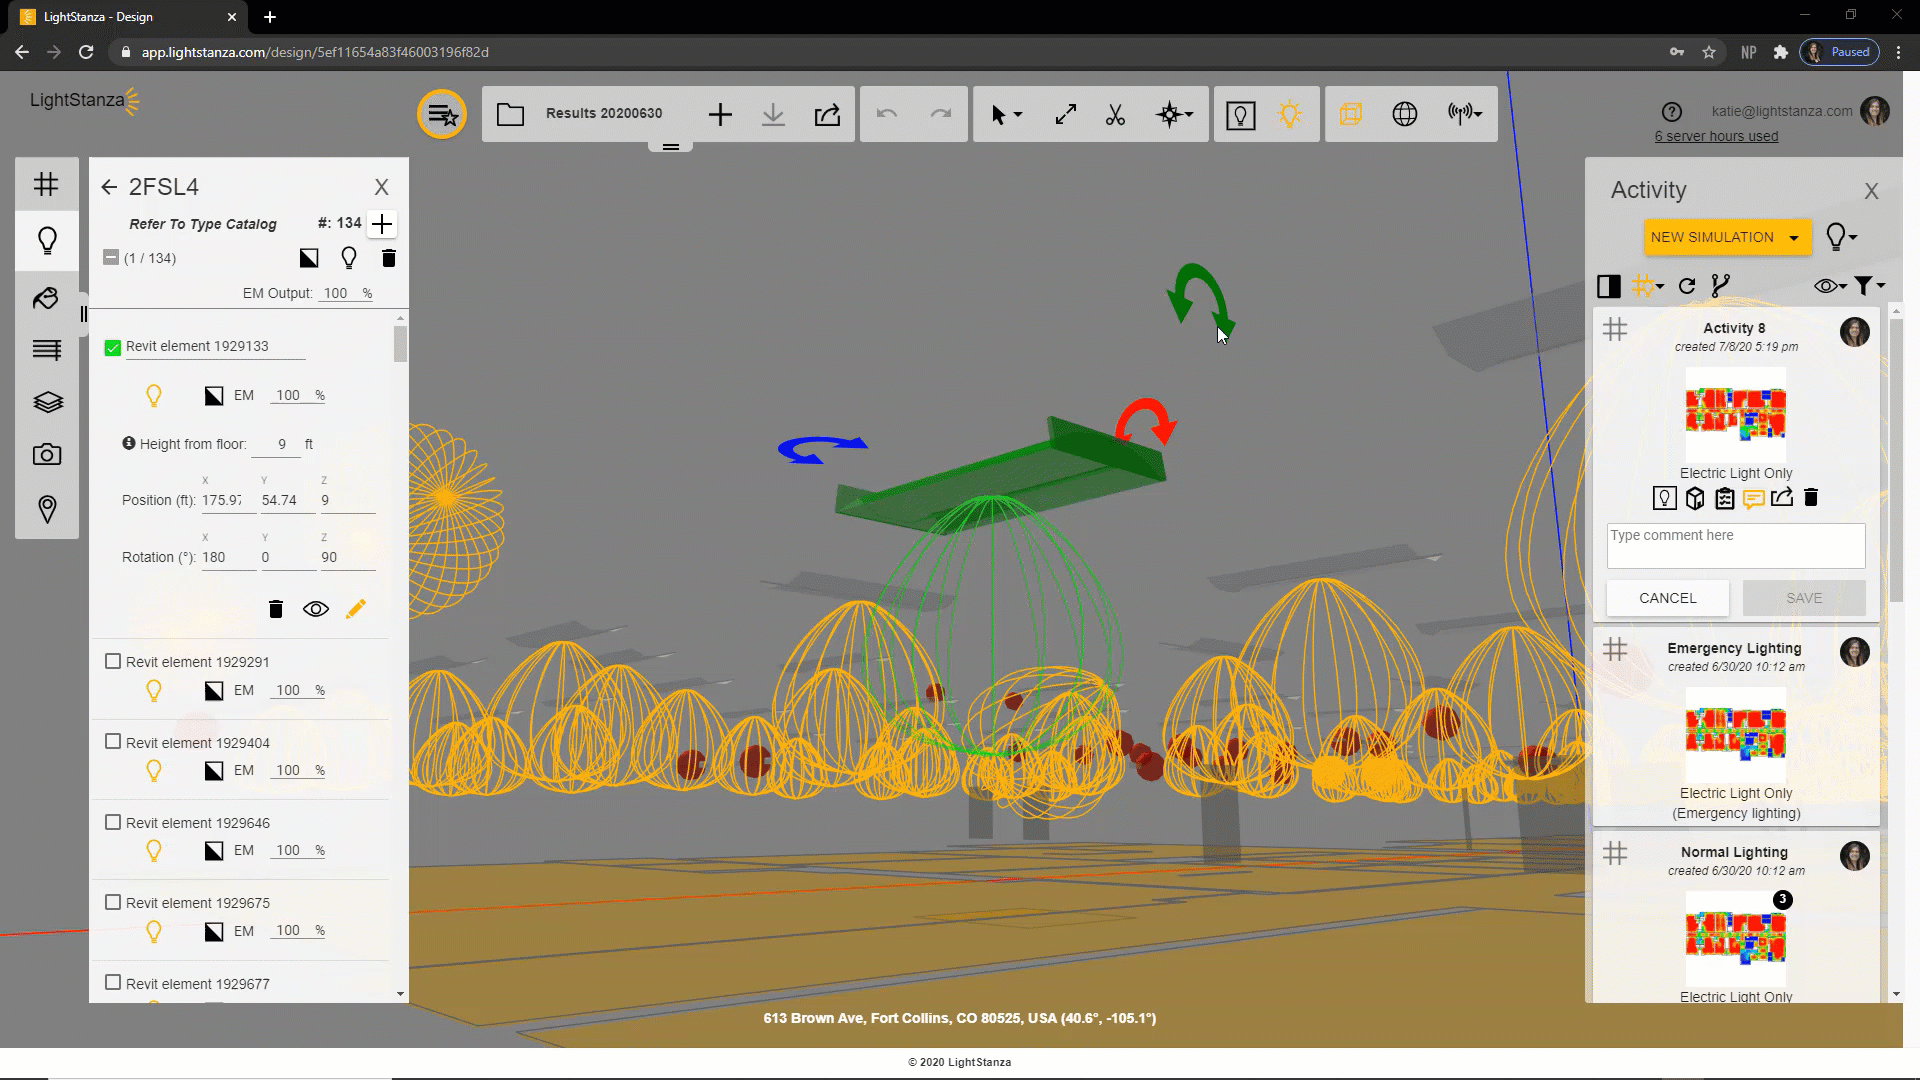Open the materials sidebar icon

46,298
